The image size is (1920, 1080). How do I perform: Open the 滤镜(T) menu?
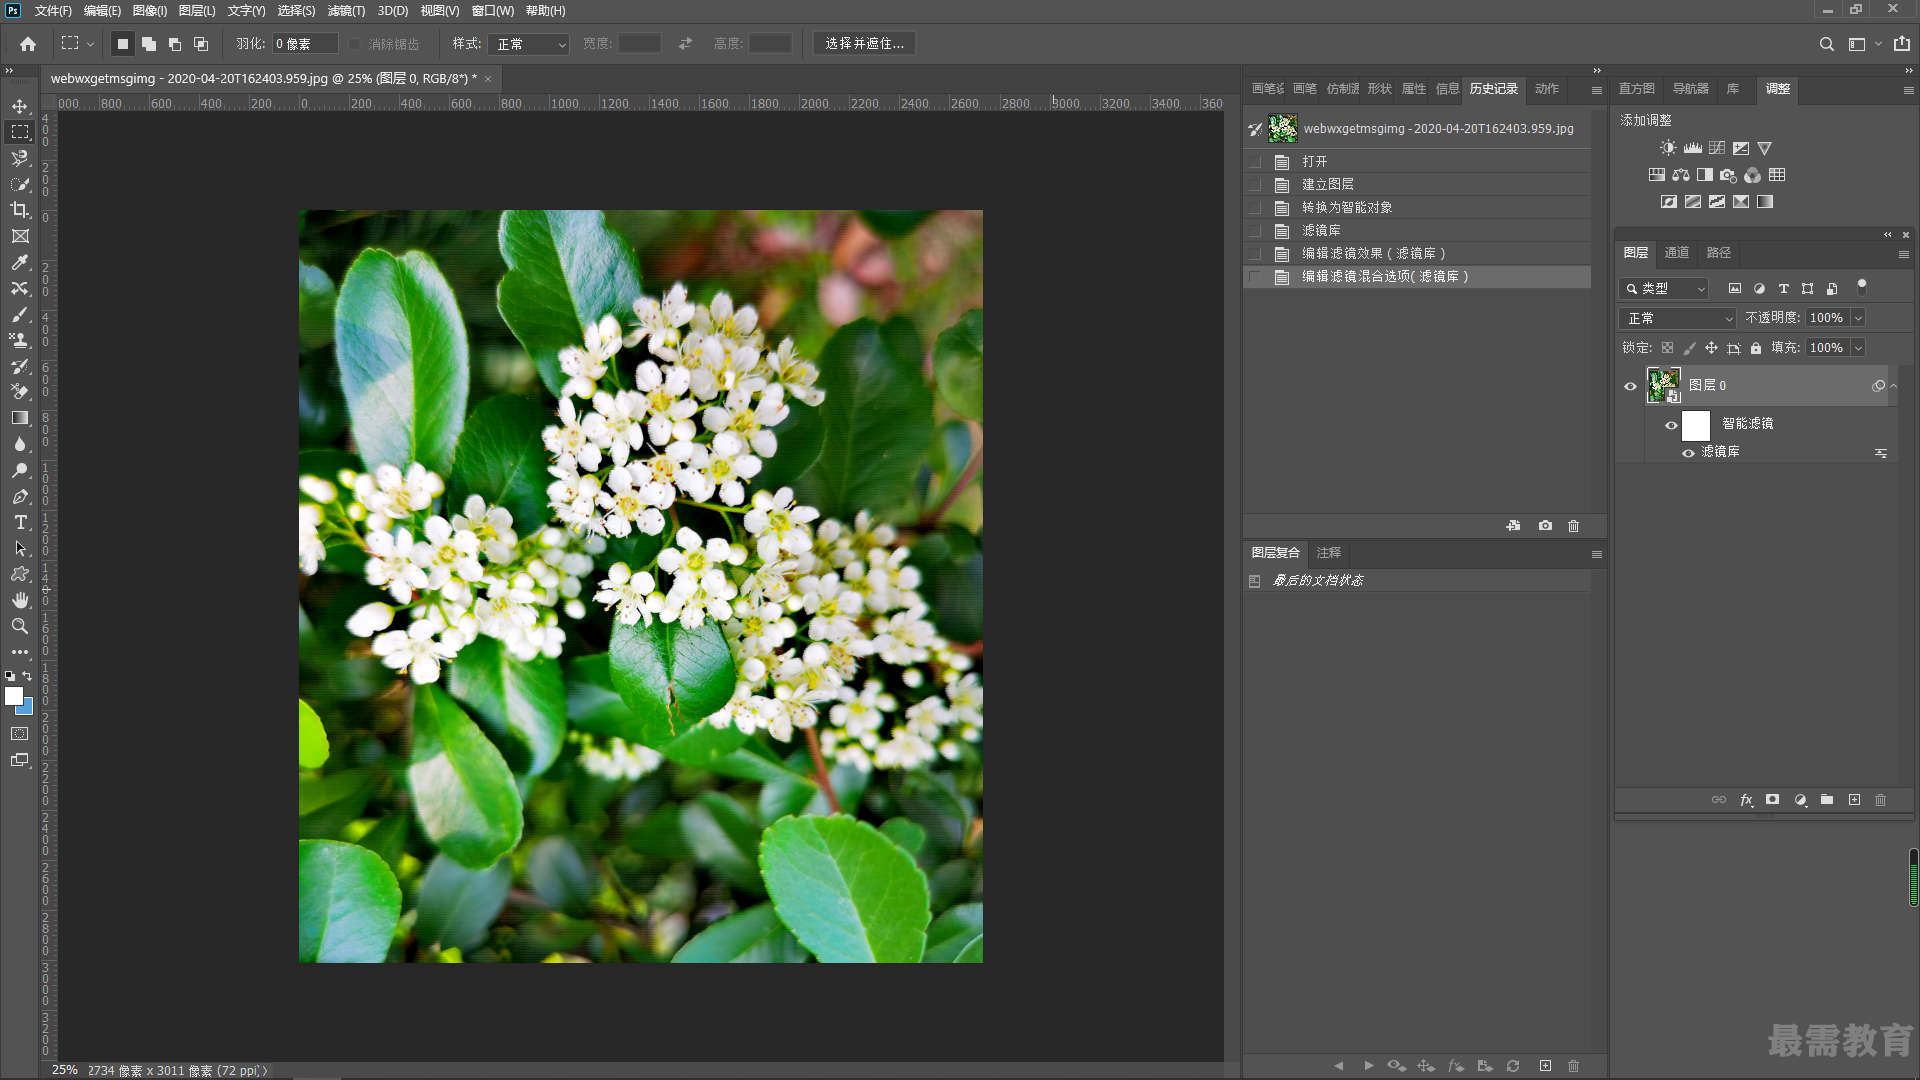(x=346, y=11)
